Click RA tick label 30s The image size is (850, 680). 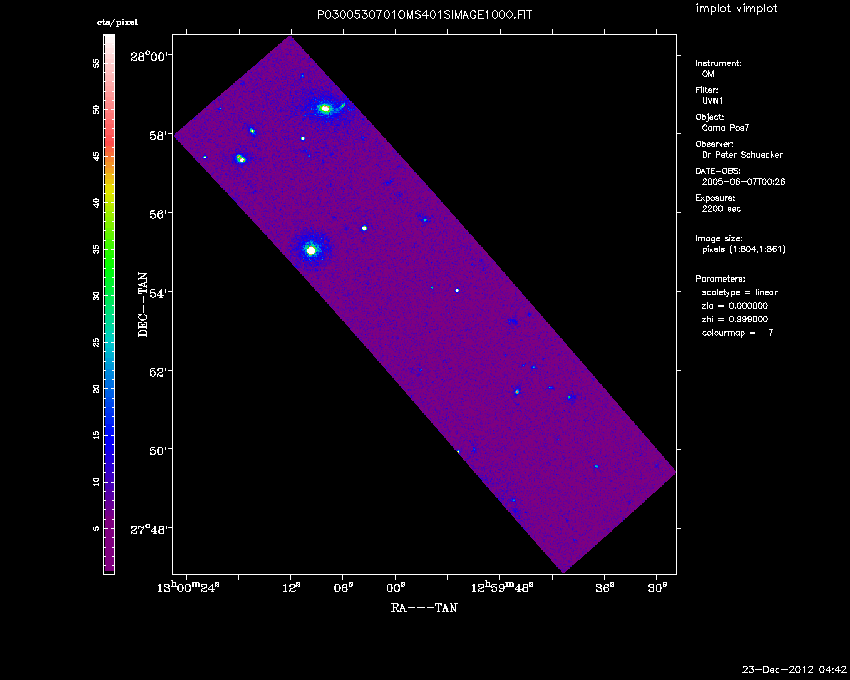(x=658, y=587)
